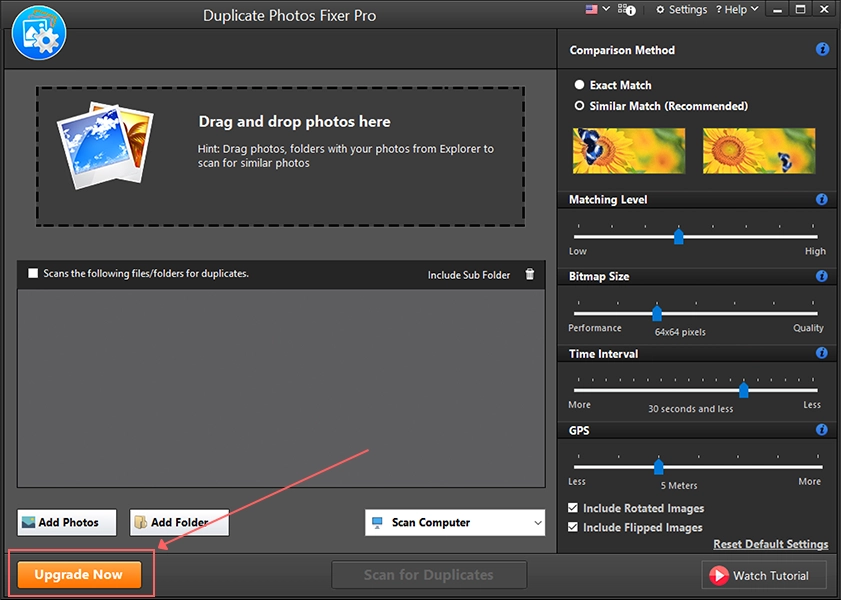
Task: Click the Comparison Method info icon
Action: [822, 49]
